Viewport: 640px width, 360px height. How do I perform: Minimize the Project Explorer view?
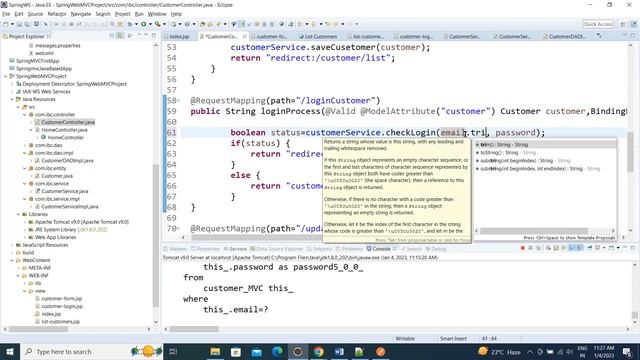tap(146, 36)
